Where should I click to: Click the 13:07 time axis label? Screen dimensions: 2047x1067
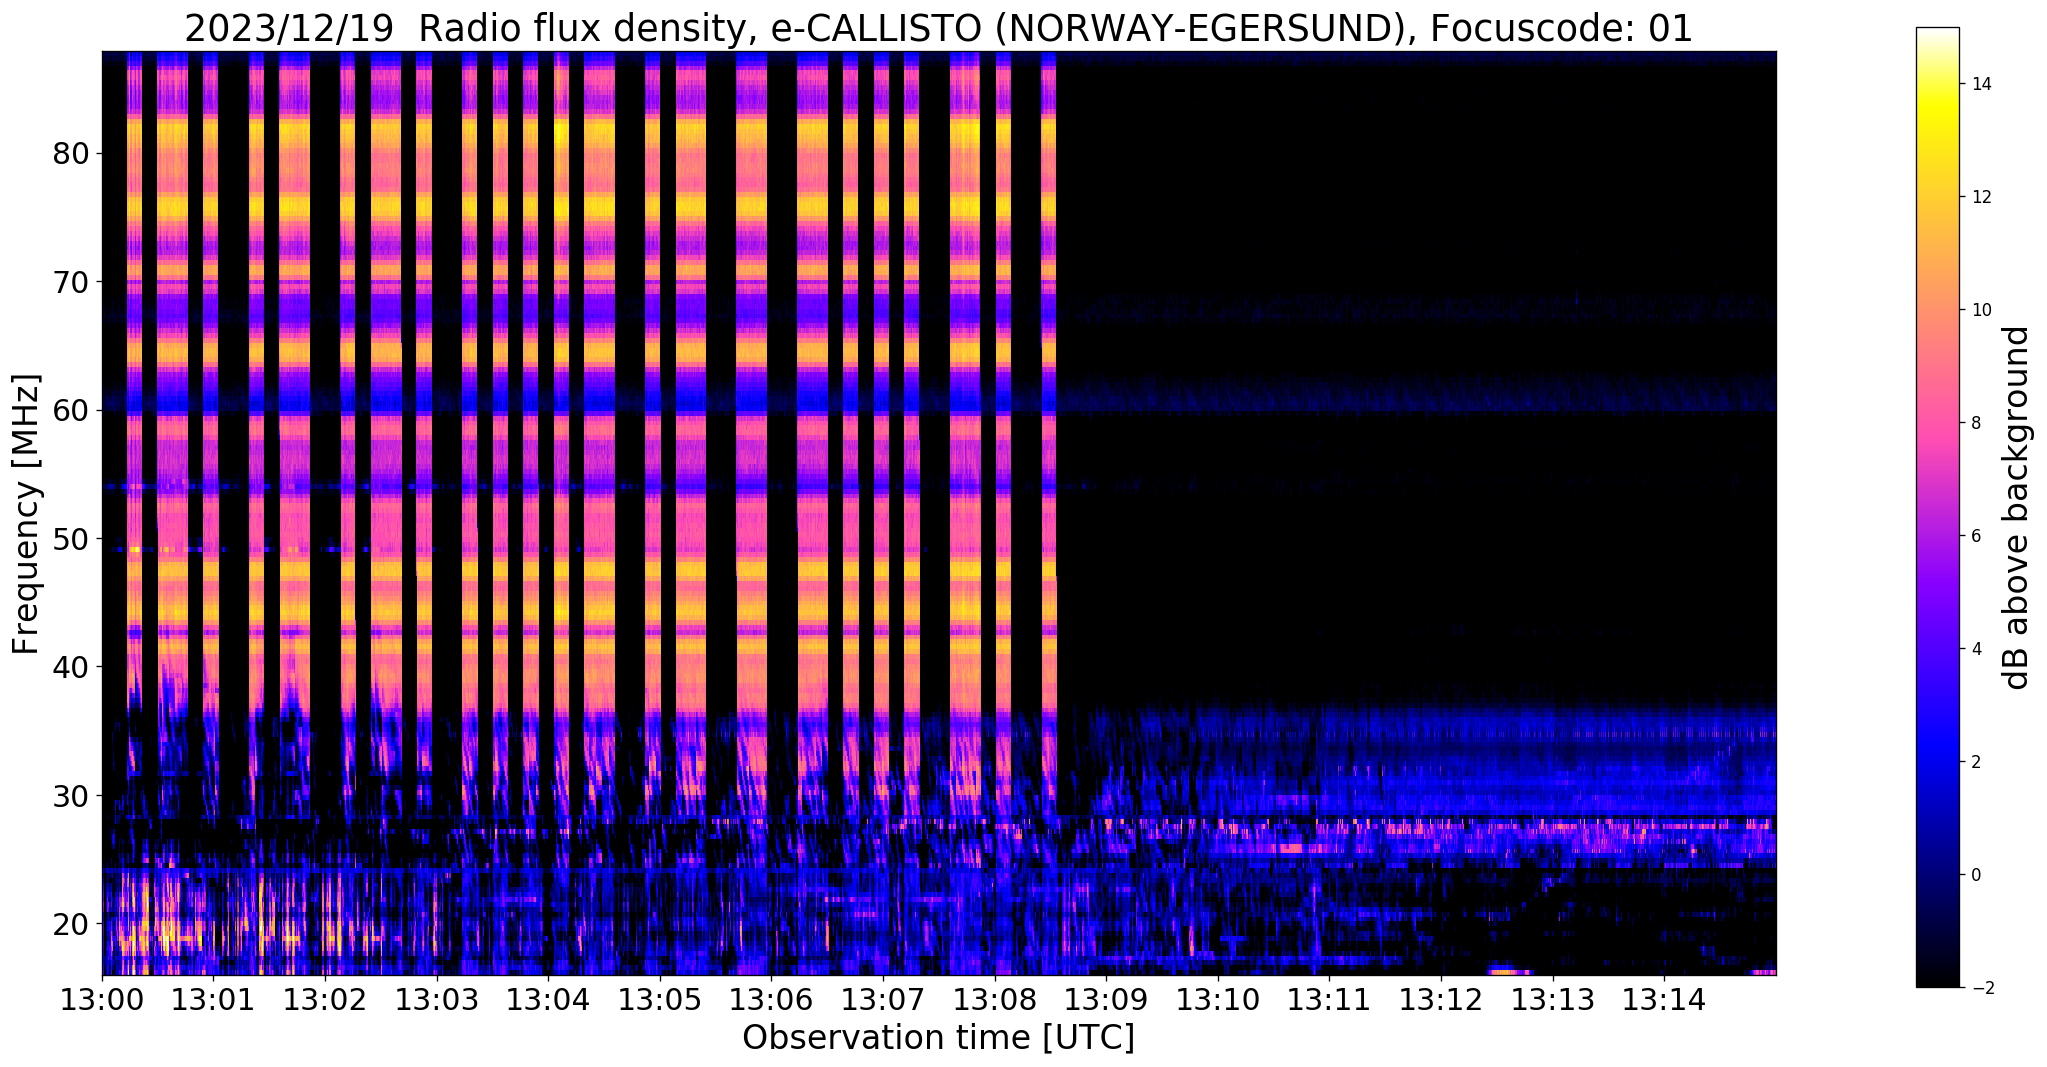point(883,1000)
